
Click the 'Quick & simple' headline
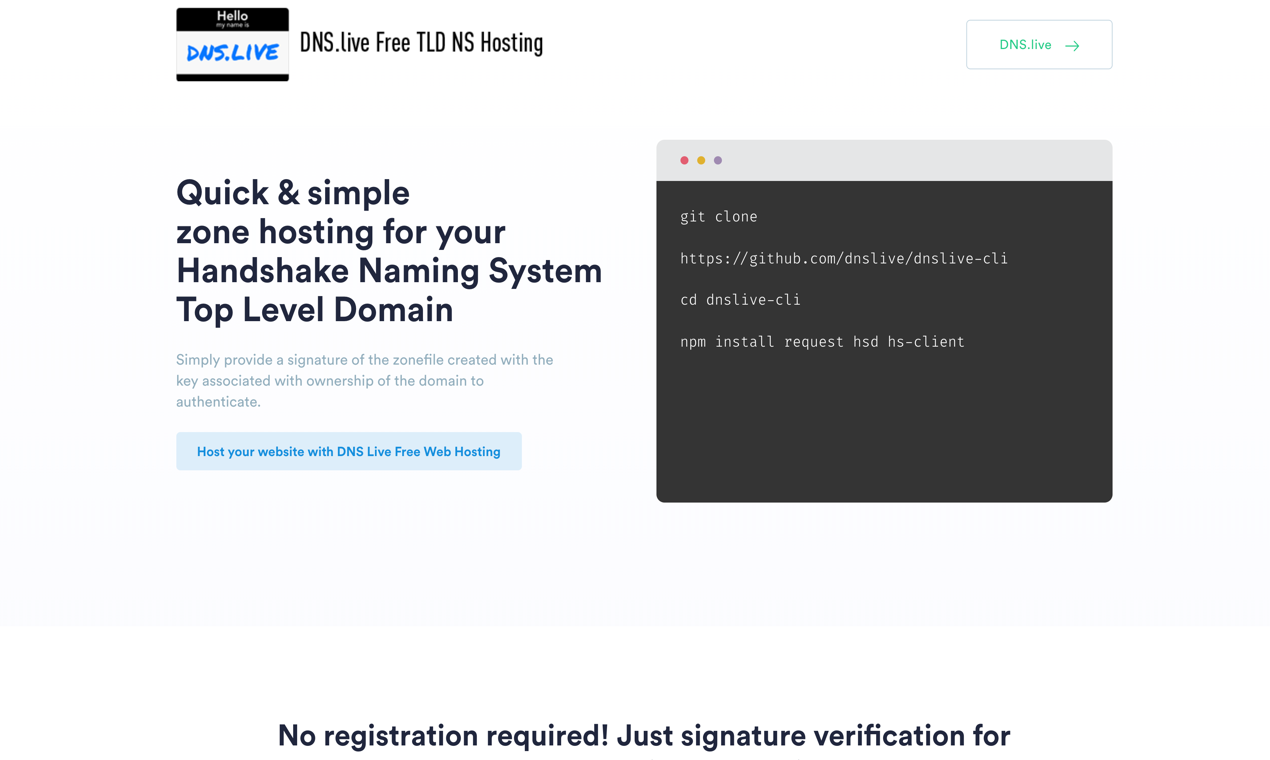[292, 192]
